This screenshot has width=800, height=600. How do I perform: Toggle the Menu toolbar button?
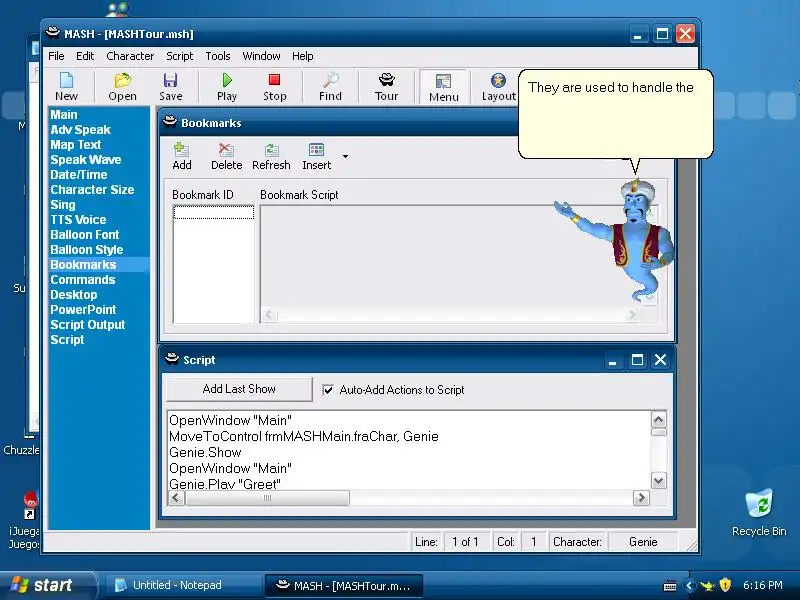pyautogui.click(x=443, y=87)
